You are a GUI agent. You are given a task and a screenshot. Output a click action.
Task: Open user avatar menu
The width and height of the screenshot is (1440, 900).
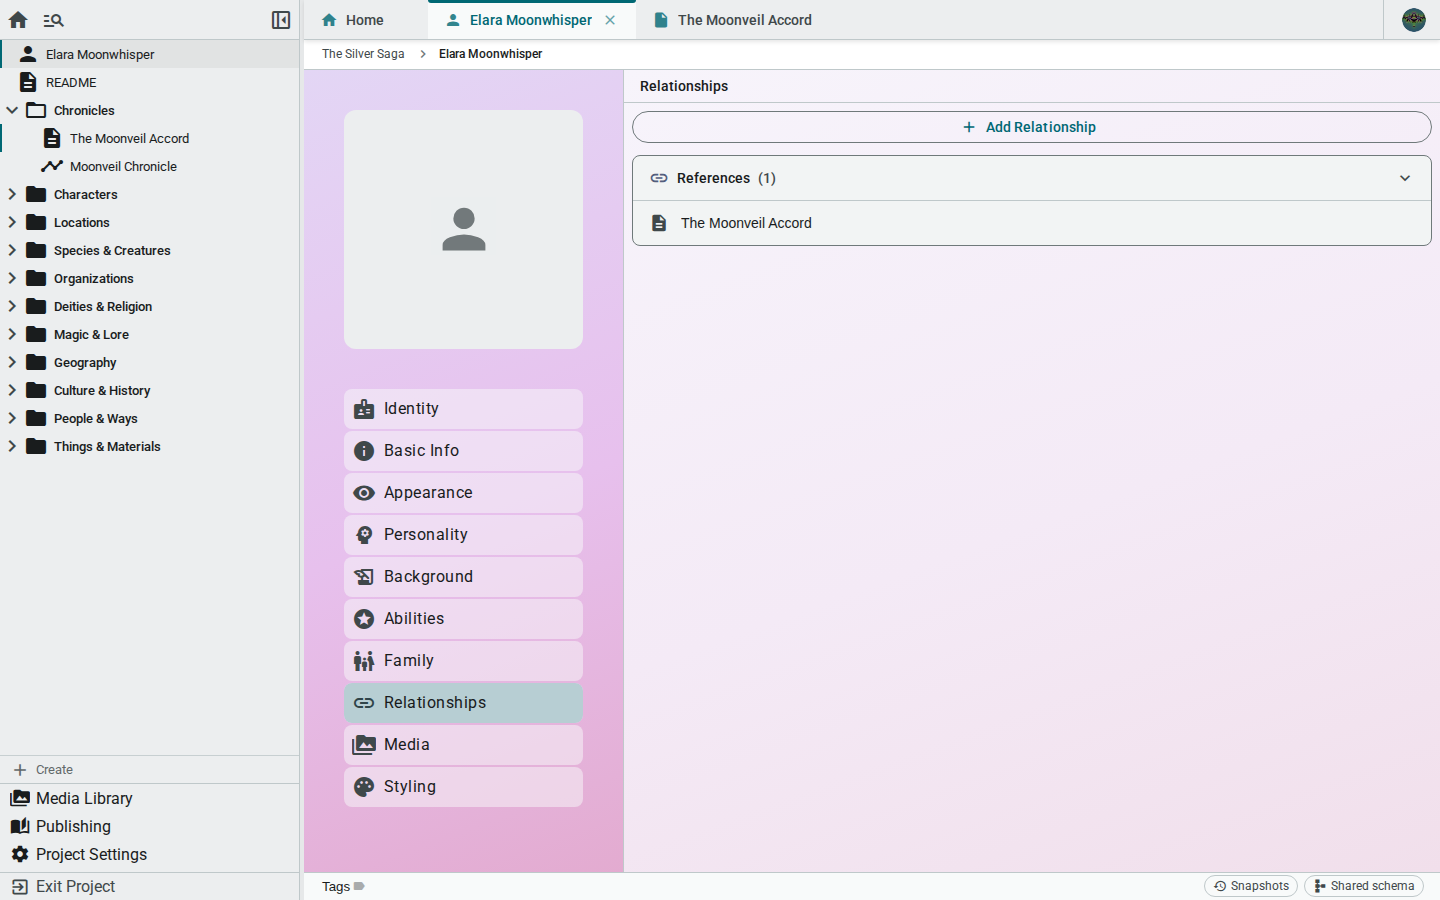click(x=1414, y=20)
